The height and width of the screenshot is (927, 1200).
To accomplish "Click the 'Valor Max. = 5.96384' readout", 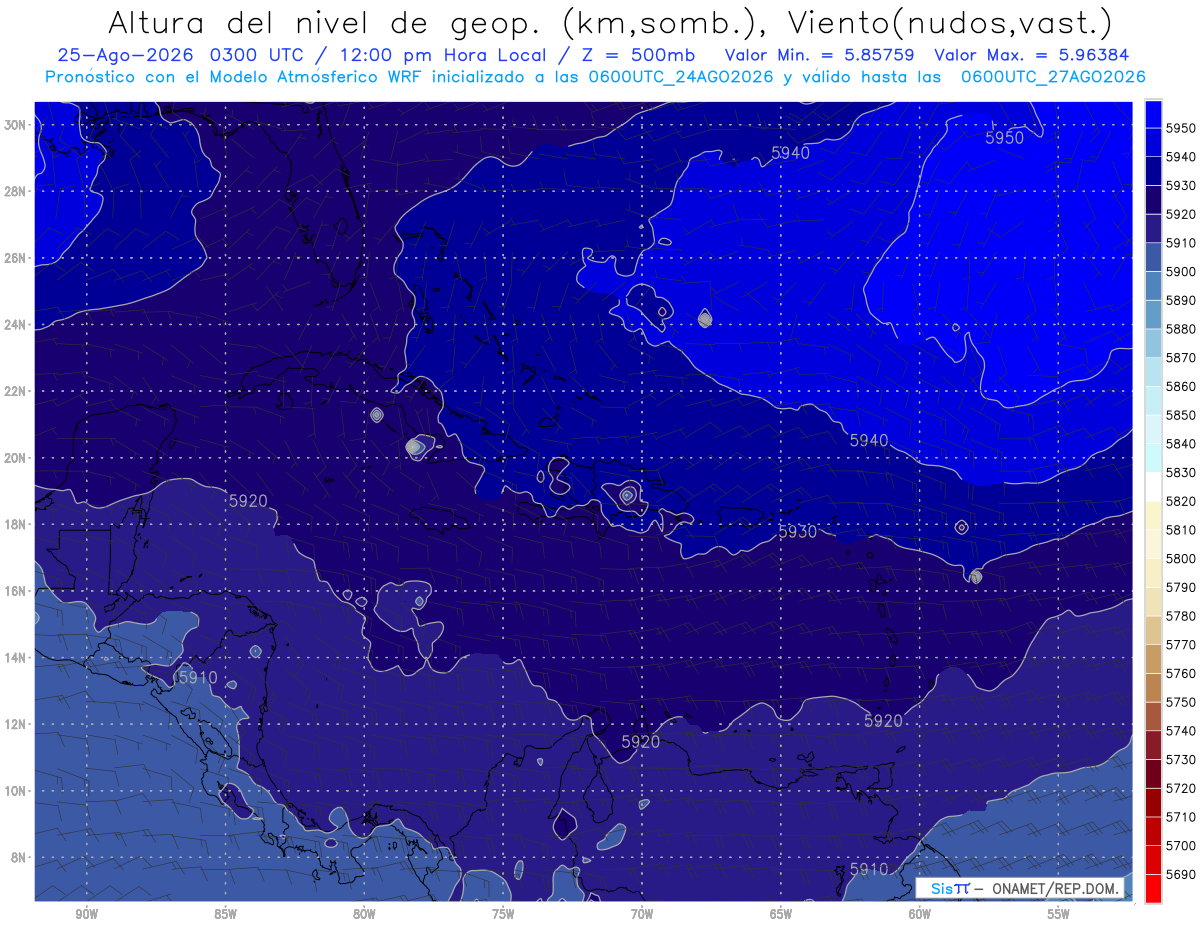I will click(x=1033, y=56).
